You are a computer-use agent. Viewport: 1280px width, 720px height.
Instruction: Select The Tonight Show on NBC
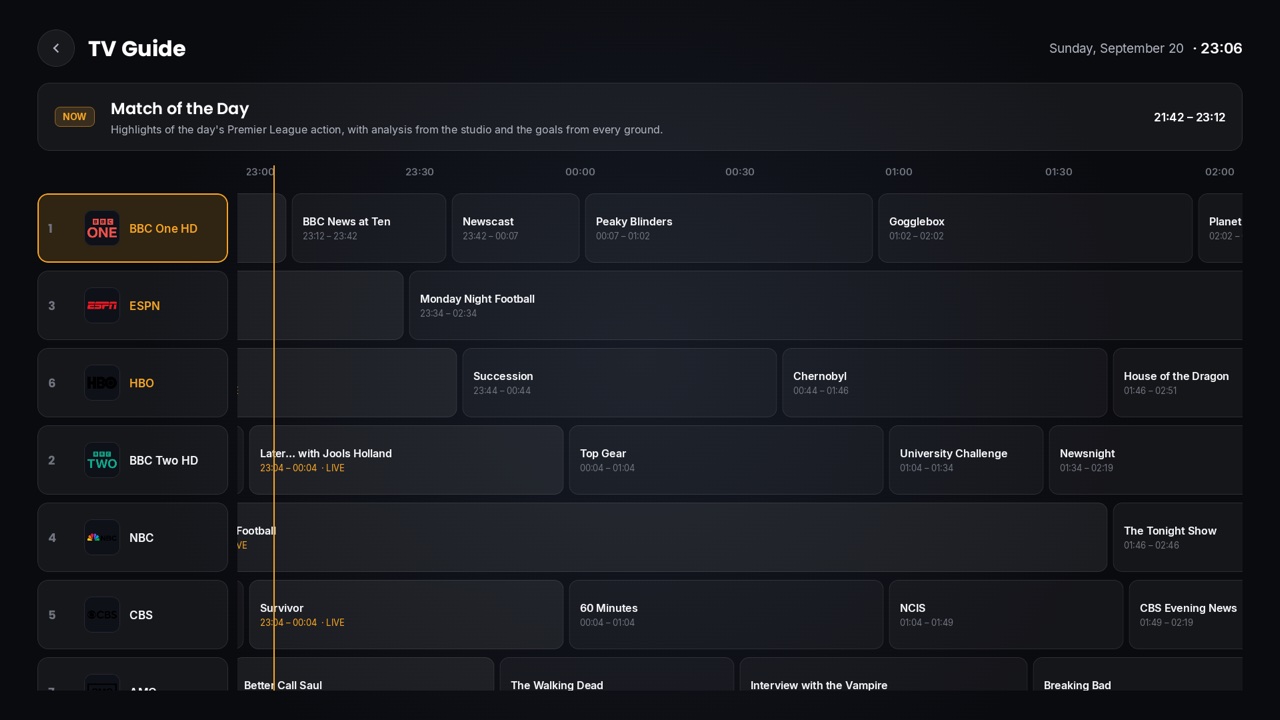coord(1177,538)
